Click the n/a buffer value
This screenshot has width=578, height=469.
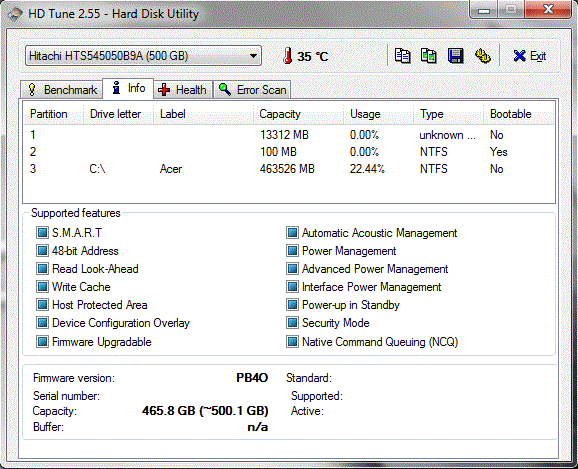tap(258, 427)
